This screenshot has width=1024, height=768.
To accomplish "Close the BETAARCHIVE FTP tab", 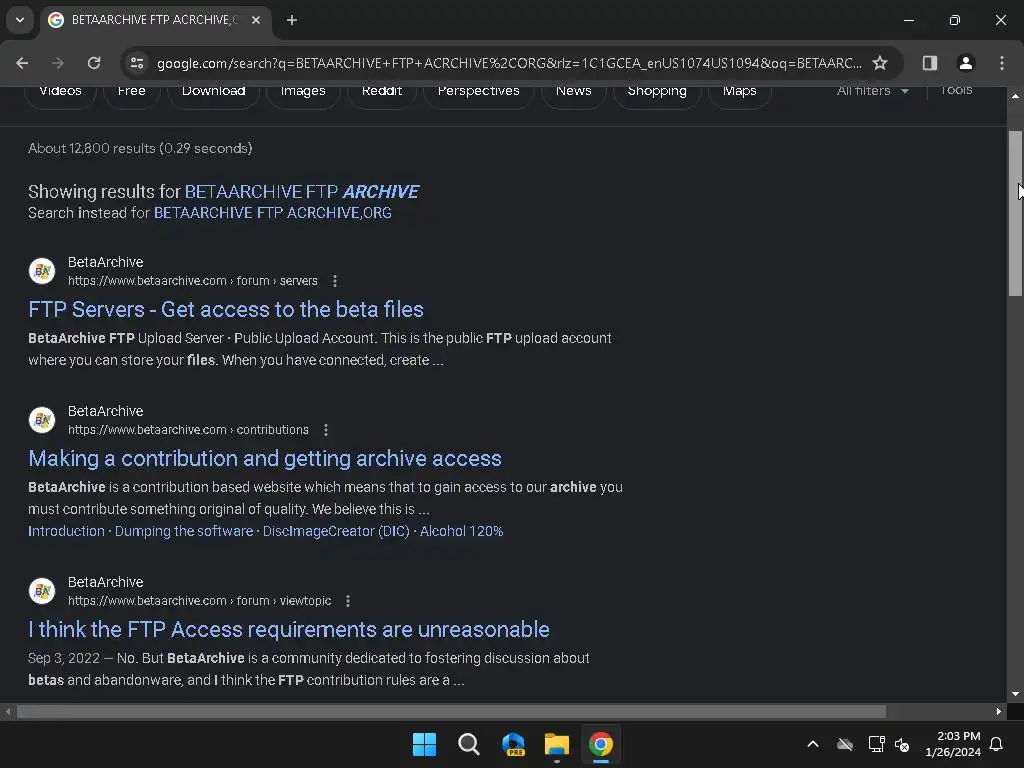I will pyautogui.click(x=256, y=20).
